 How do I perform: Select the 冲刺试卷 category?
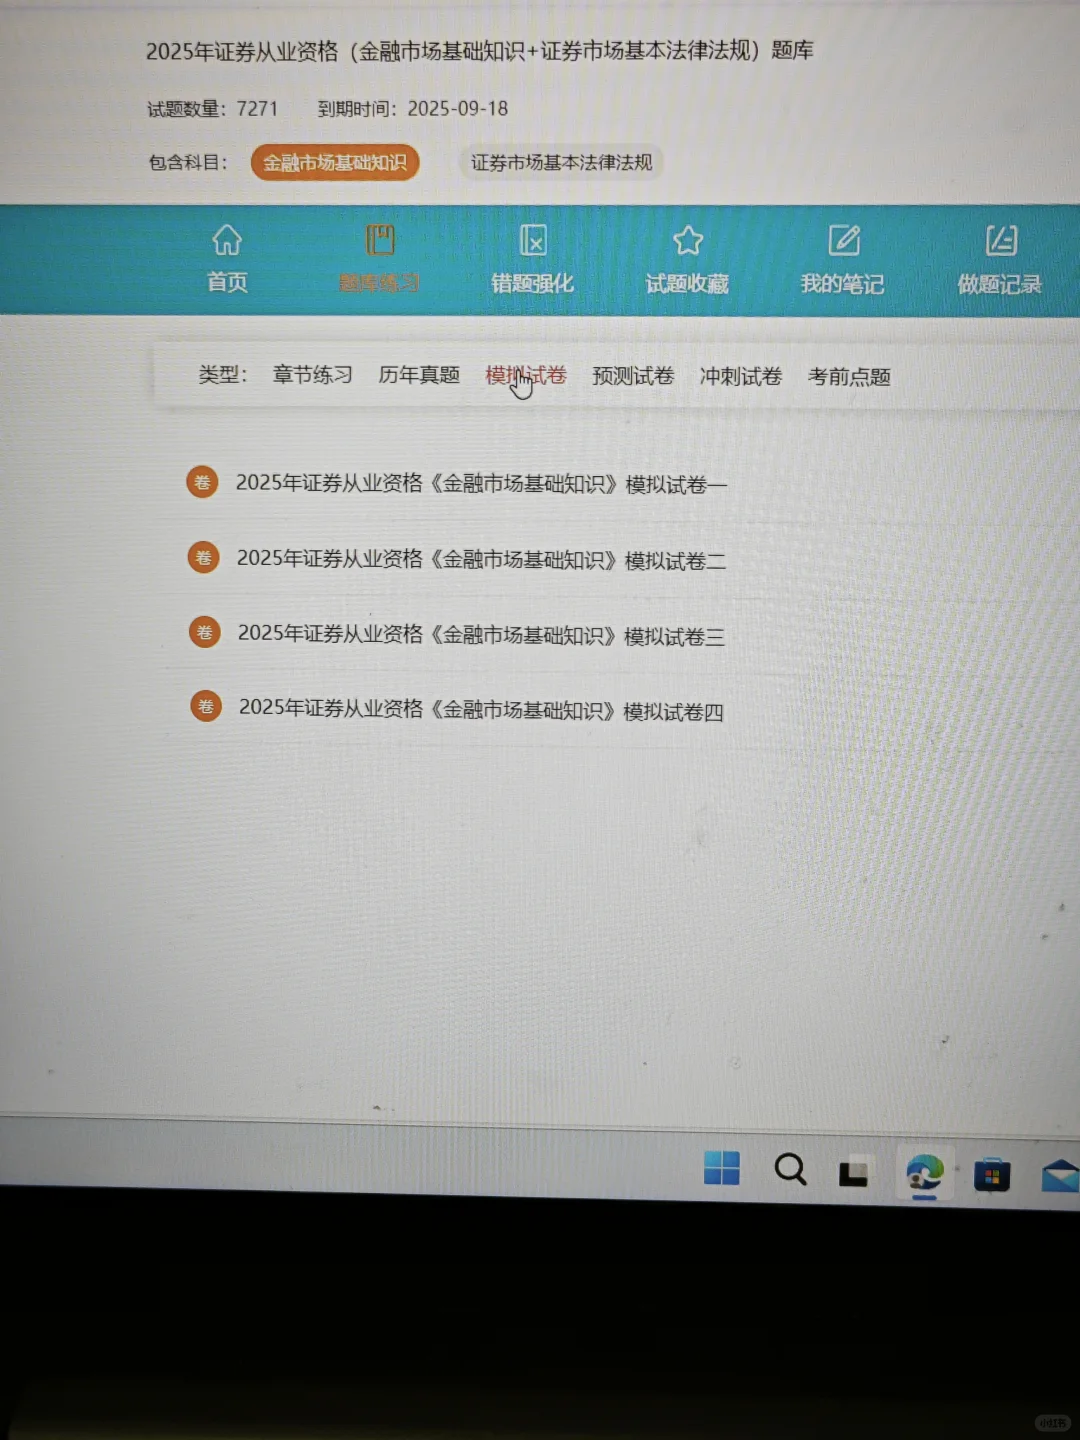click(x=740, y=377)
